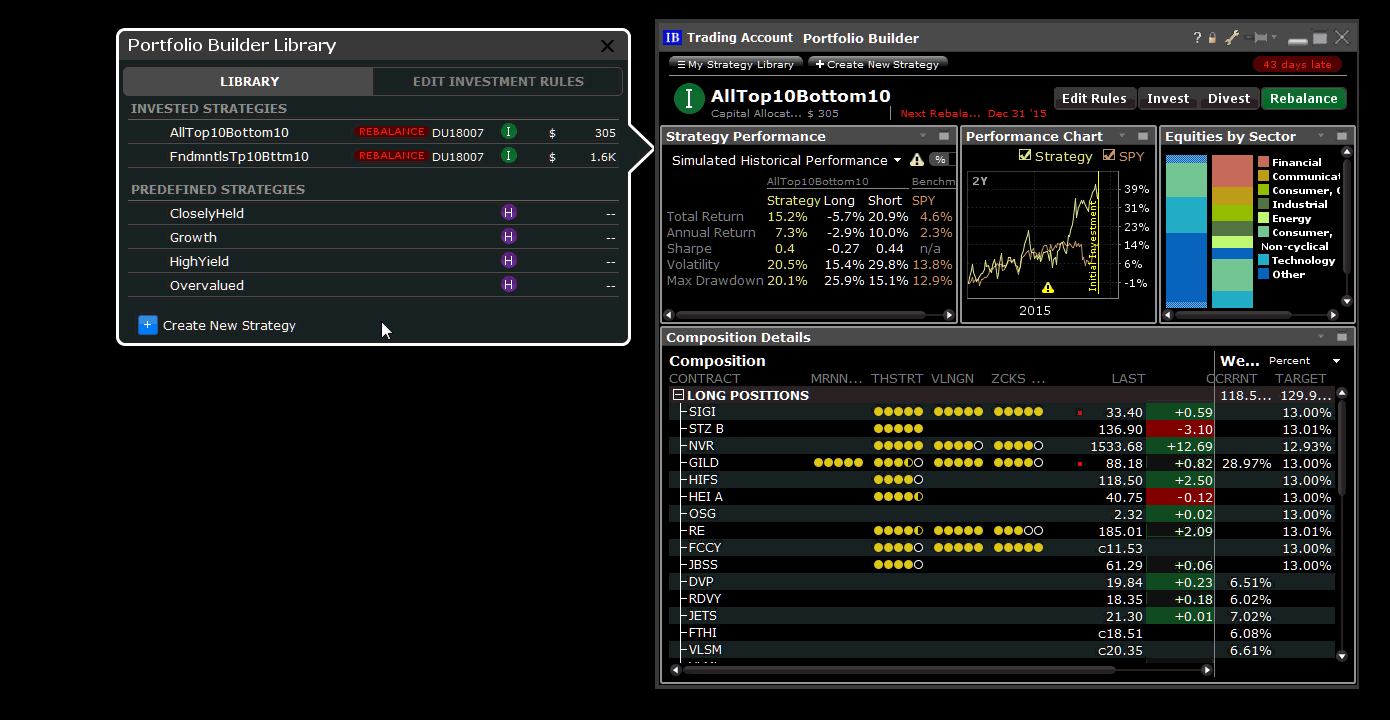Open My Strategy Library
Image resolution: width=1390 pixels, height=720 pixels.
(x=735, y=63)
